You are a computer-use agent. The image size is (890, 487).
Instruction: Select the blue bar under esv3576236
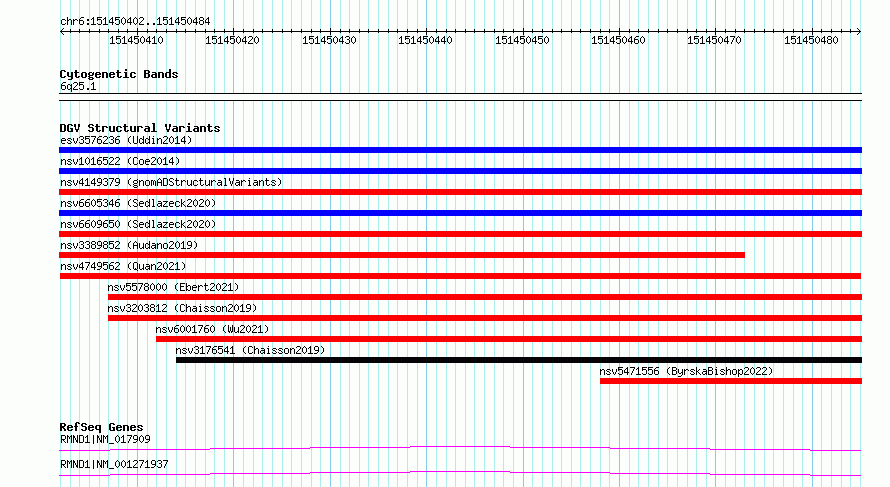point(460,150)
